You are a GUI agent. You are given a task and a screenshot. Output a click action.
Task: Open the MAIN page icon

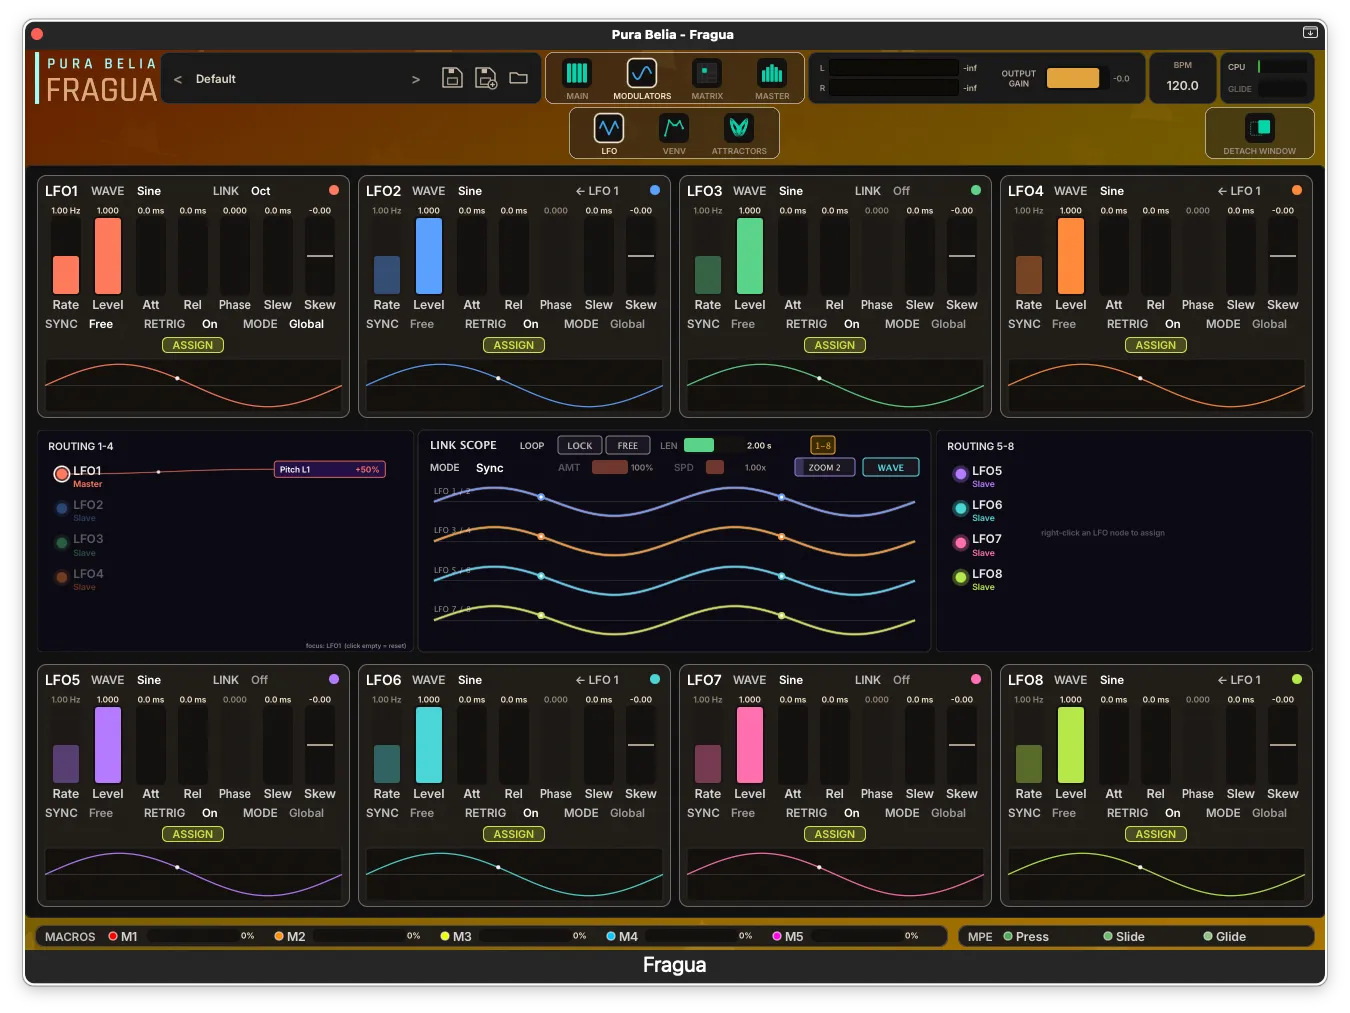click(577, 73)
